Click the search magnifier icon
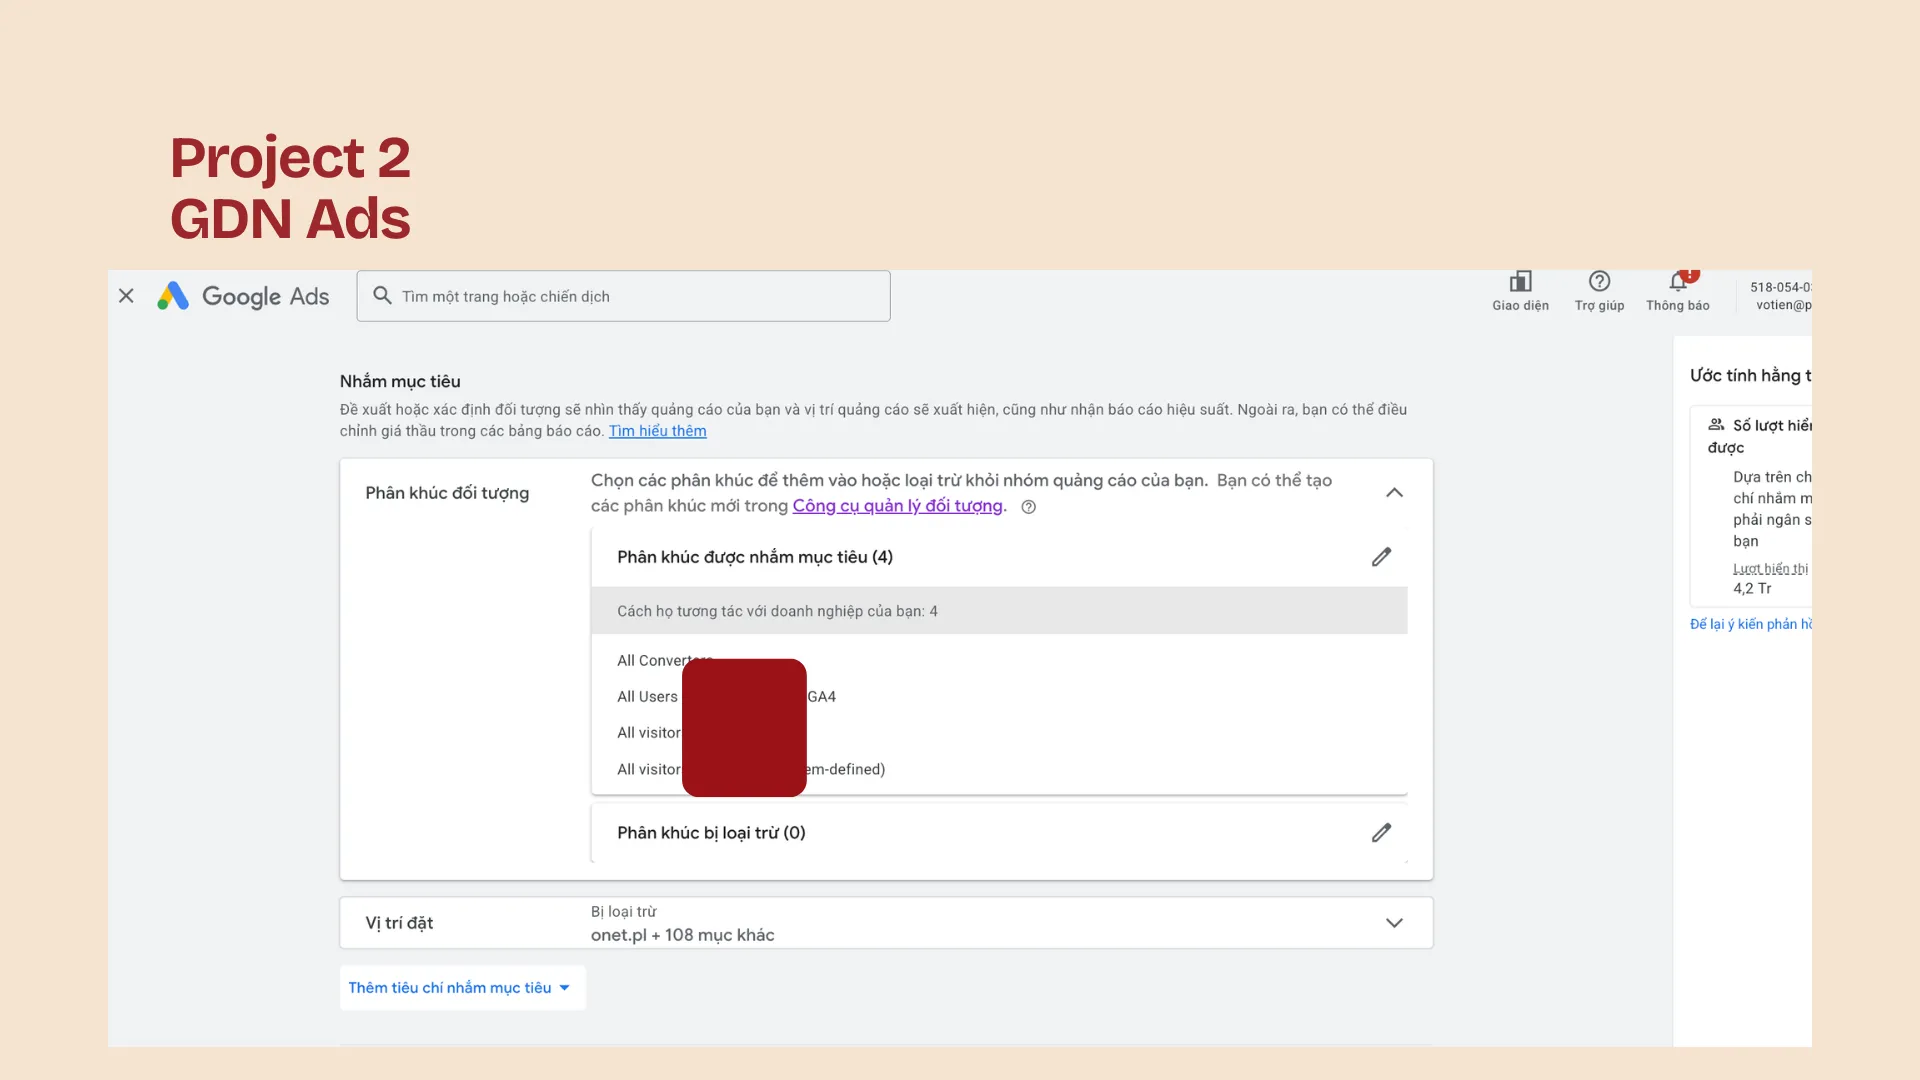Image resolution: width=1920 pixels, height=1080 pixels. point(382,296)
